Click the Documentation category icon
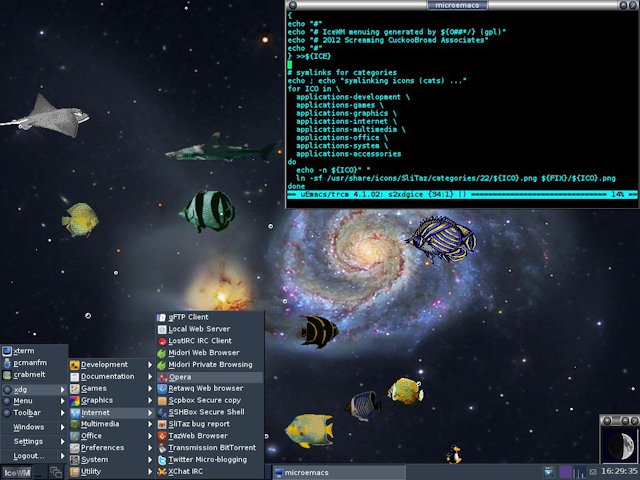Viewport: 640px width, 480px height. (x=74, y=377)
